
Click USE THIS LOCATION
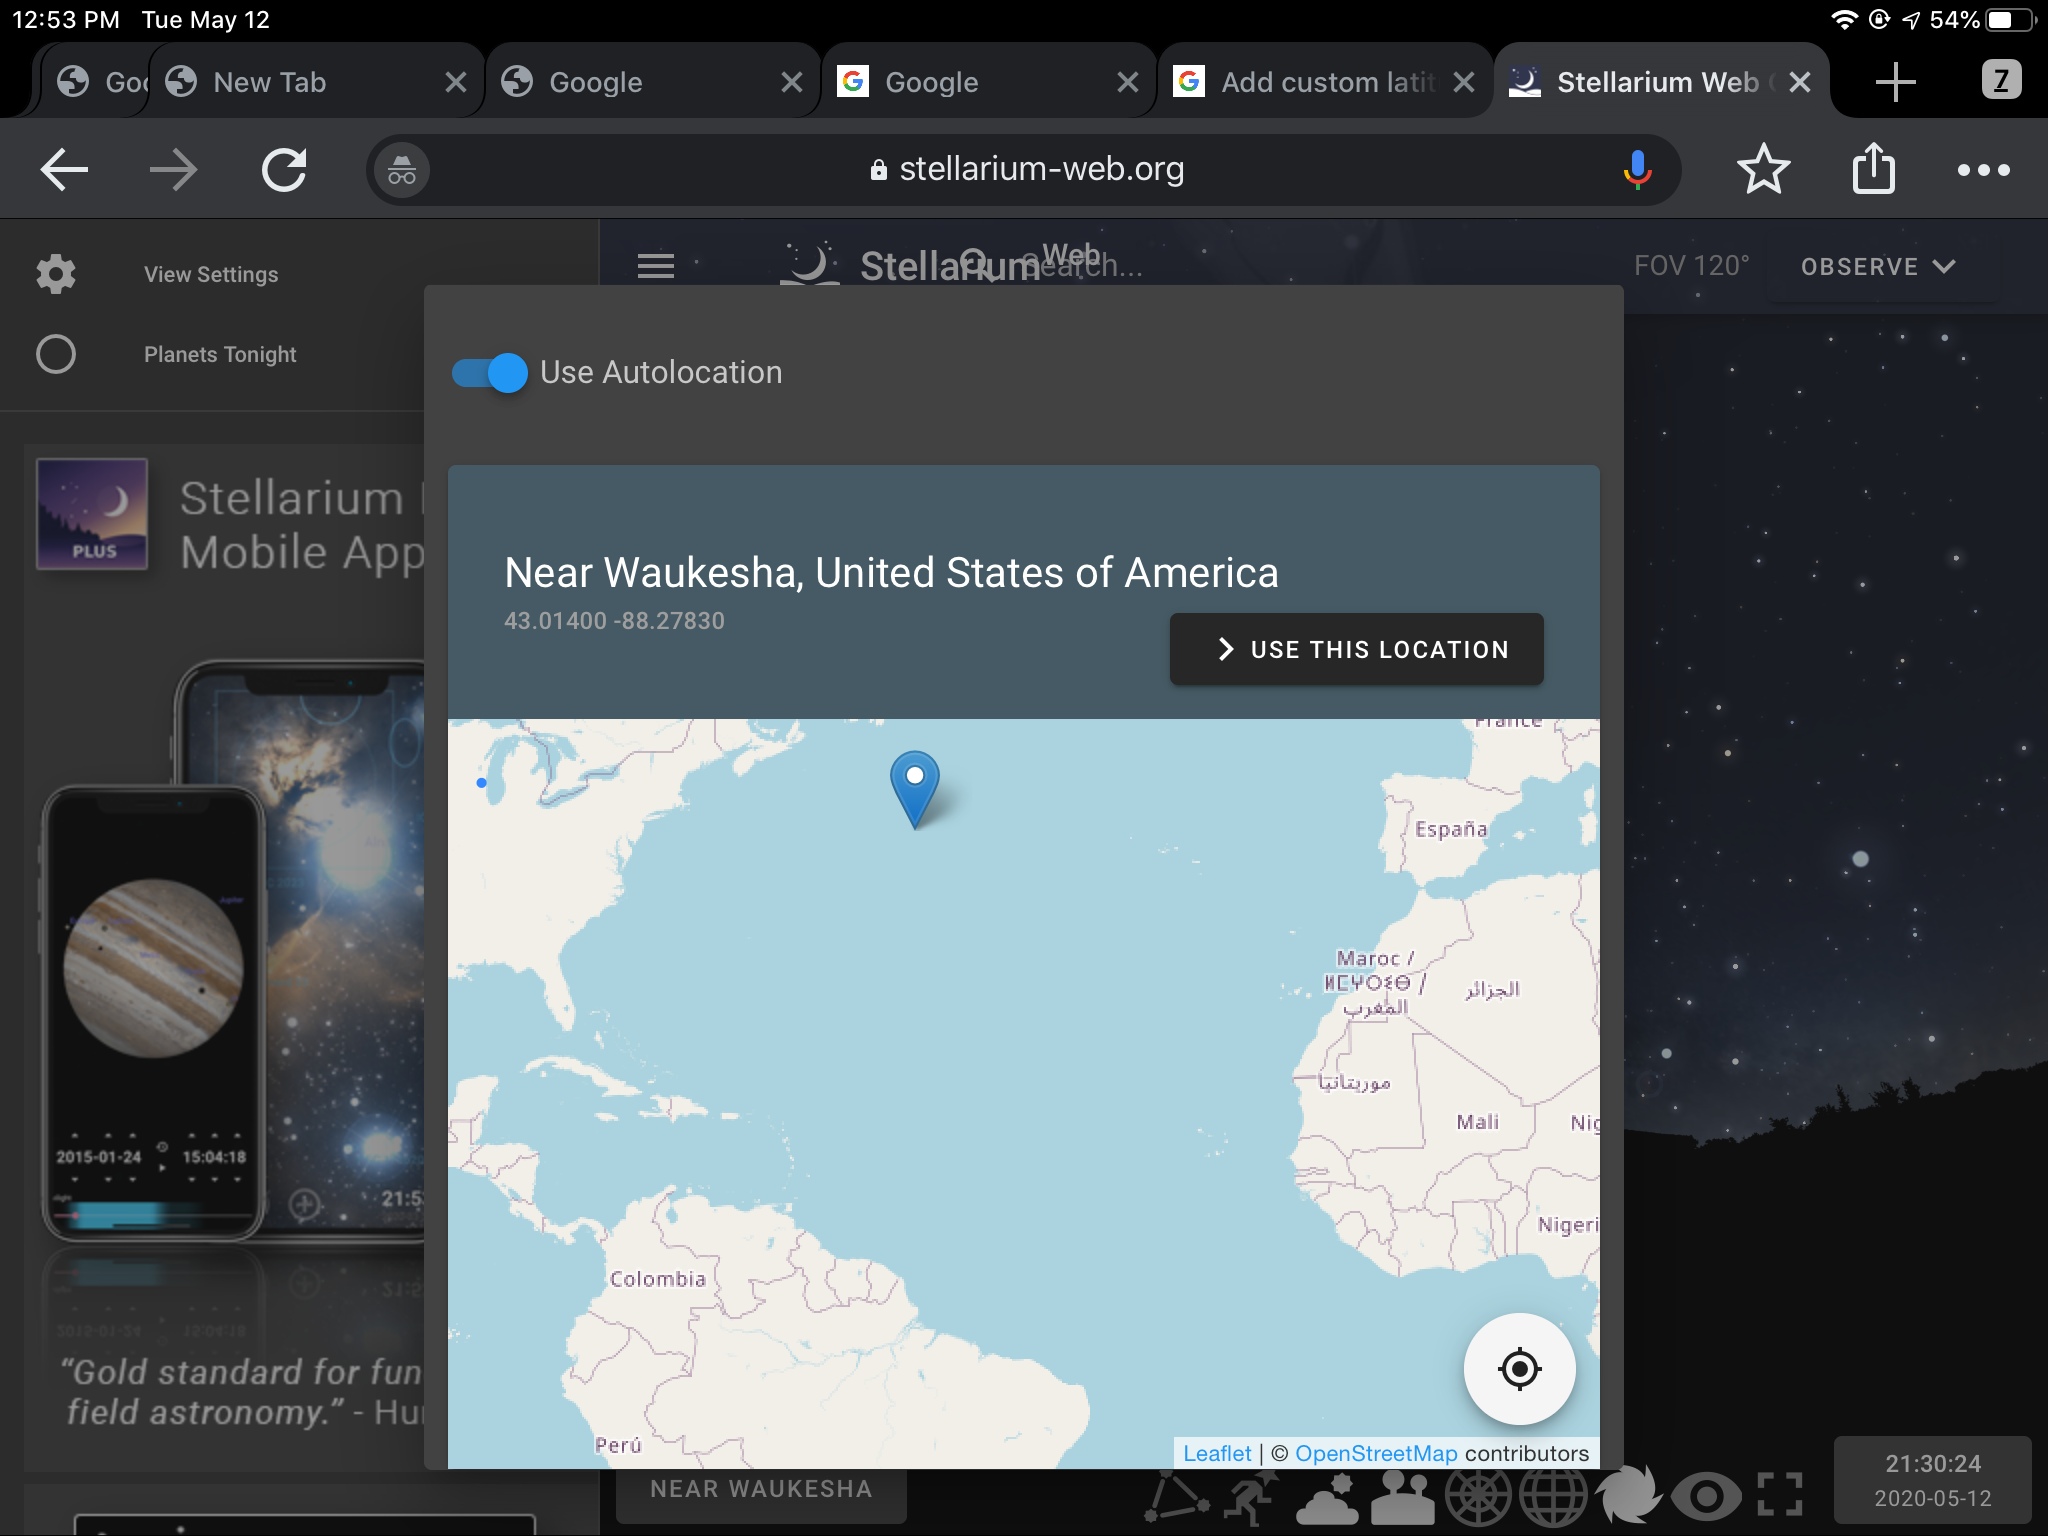point(1356,649)
